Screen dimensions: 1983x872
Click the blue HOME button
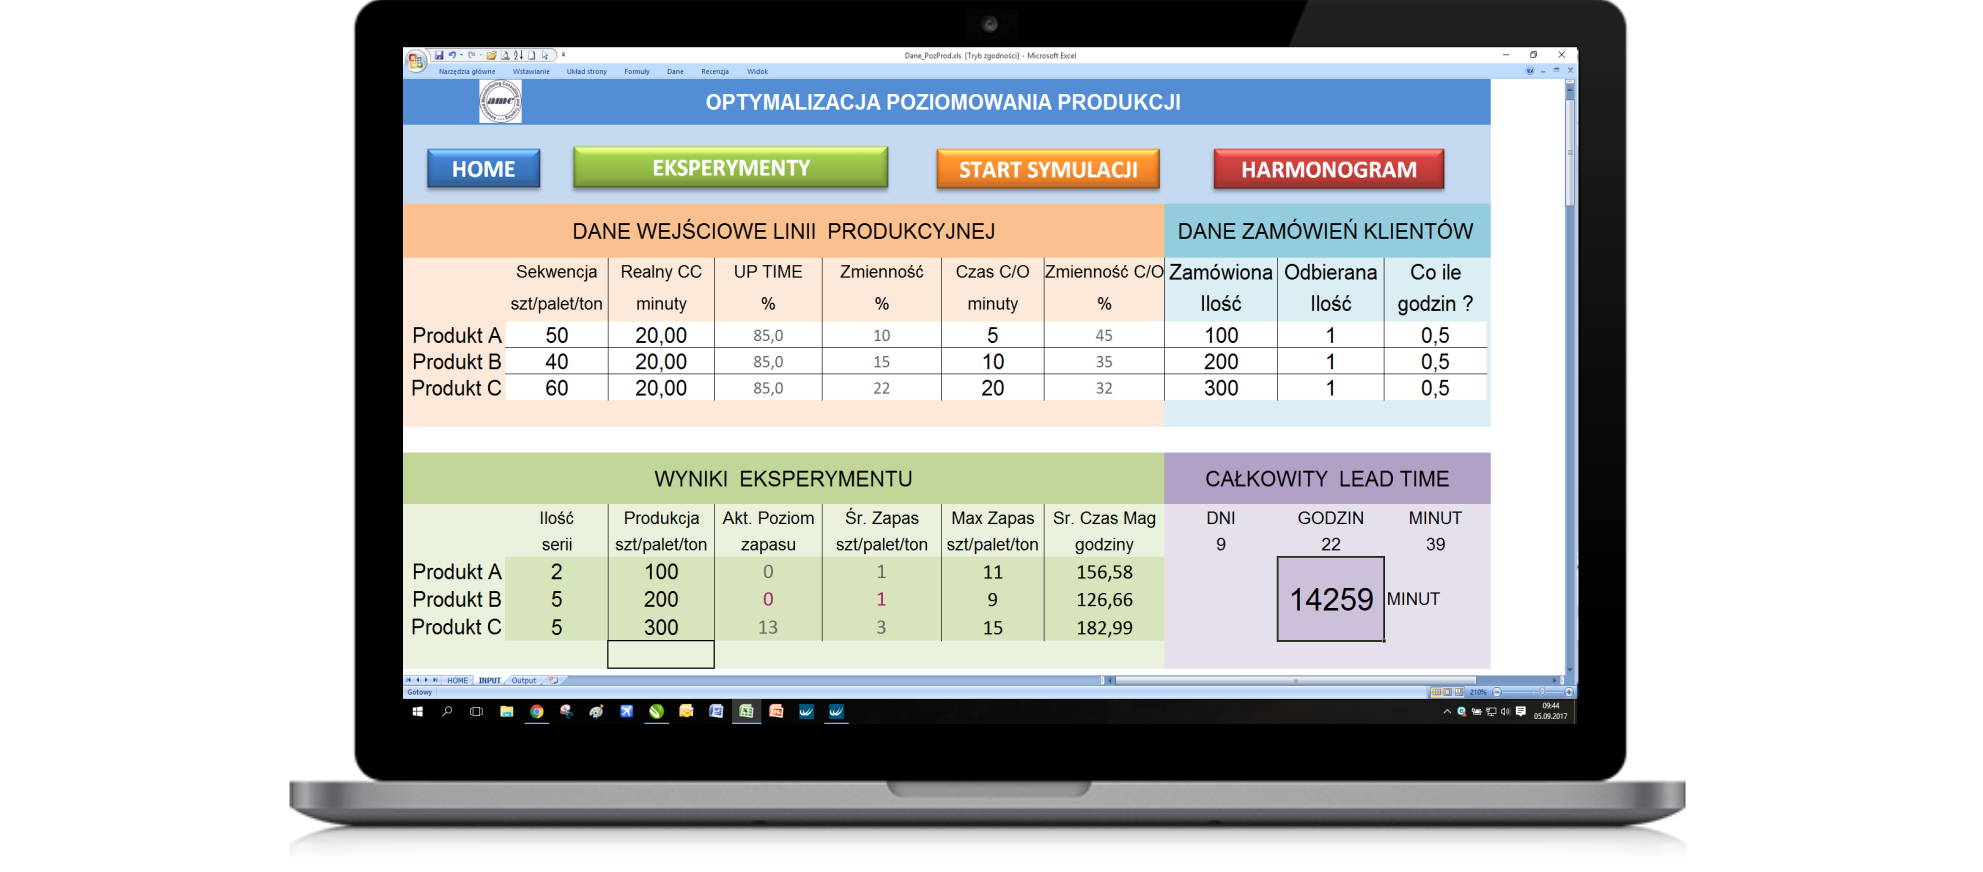pyautogui.click(x=483, y=169)
